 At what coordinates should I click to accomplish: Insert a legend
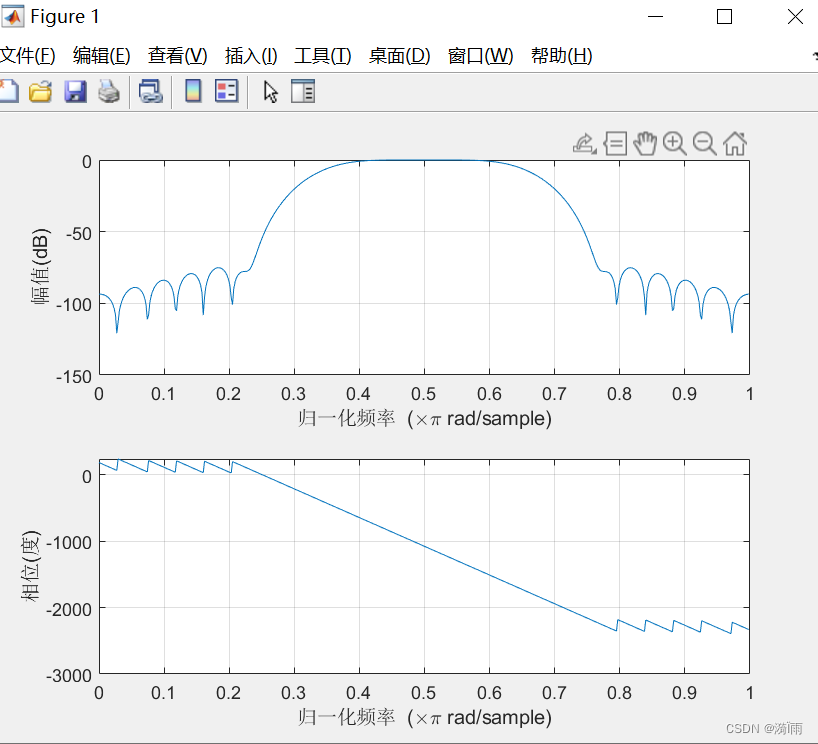coord(225,91)
